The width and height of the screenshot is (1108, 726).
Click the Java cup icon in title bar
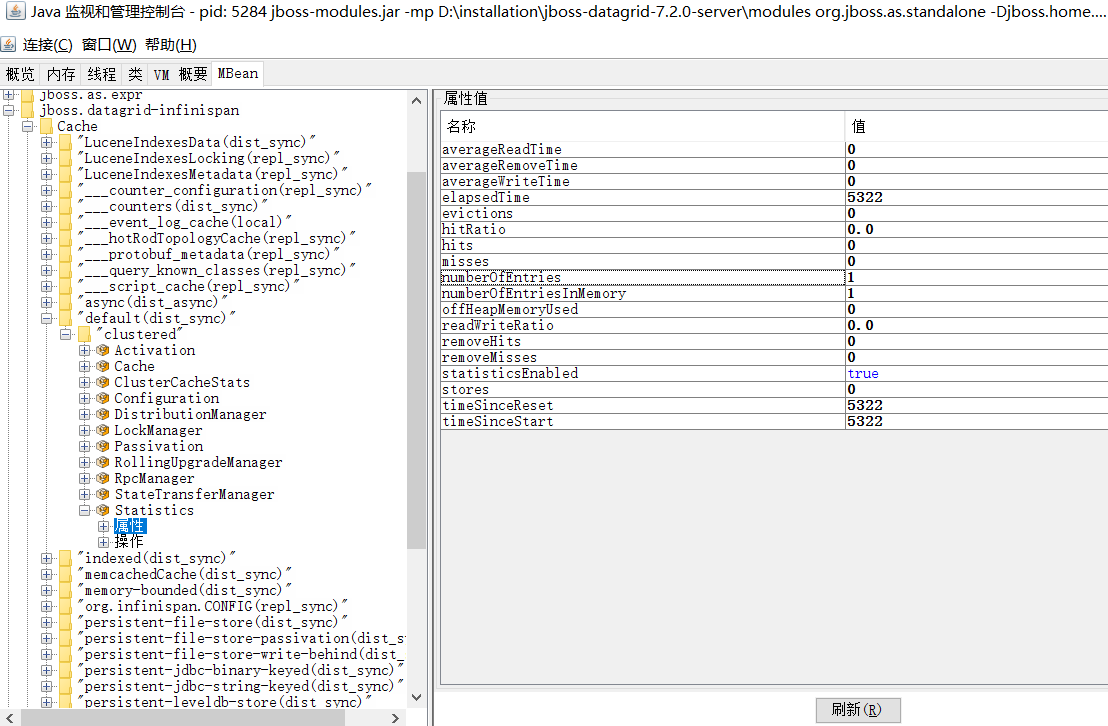tap(16, 11)
